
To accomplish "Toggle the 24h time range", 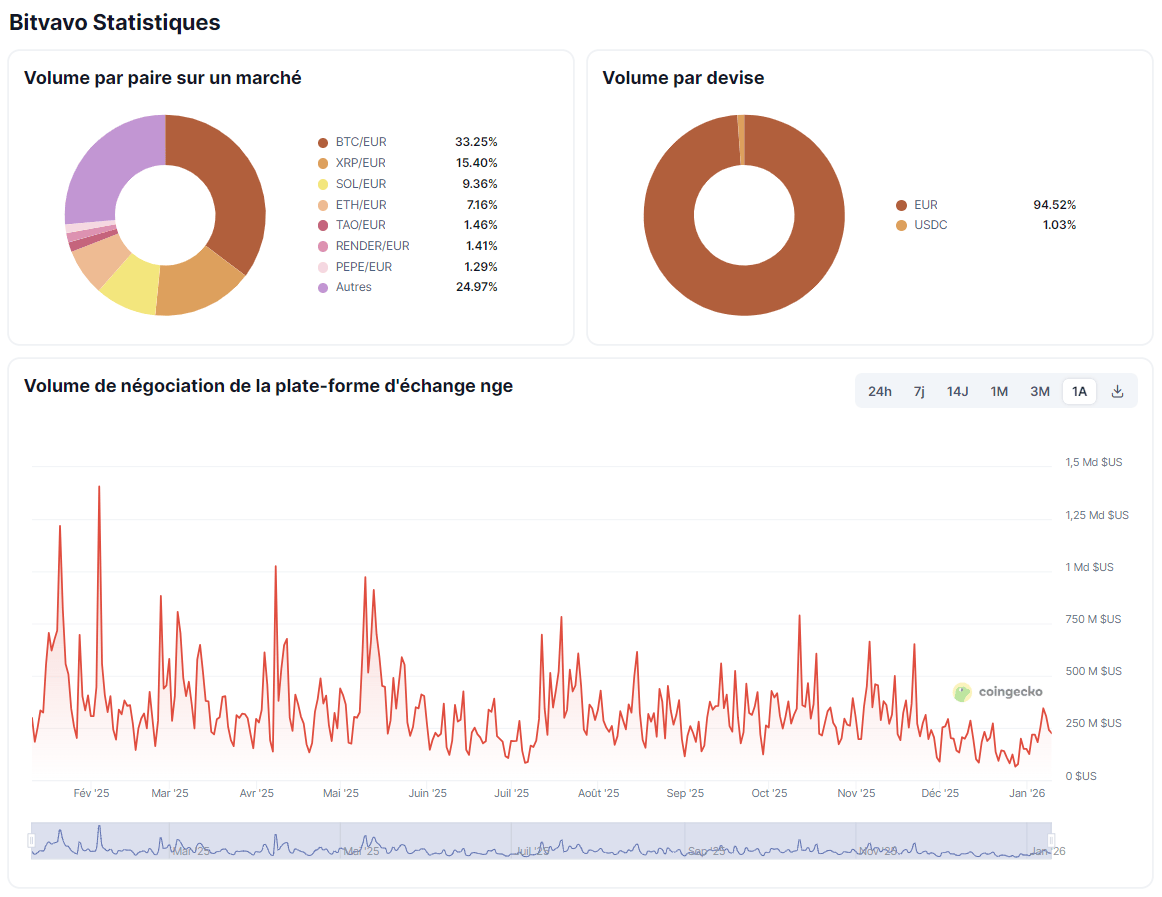I will click(x=879, y=391).
